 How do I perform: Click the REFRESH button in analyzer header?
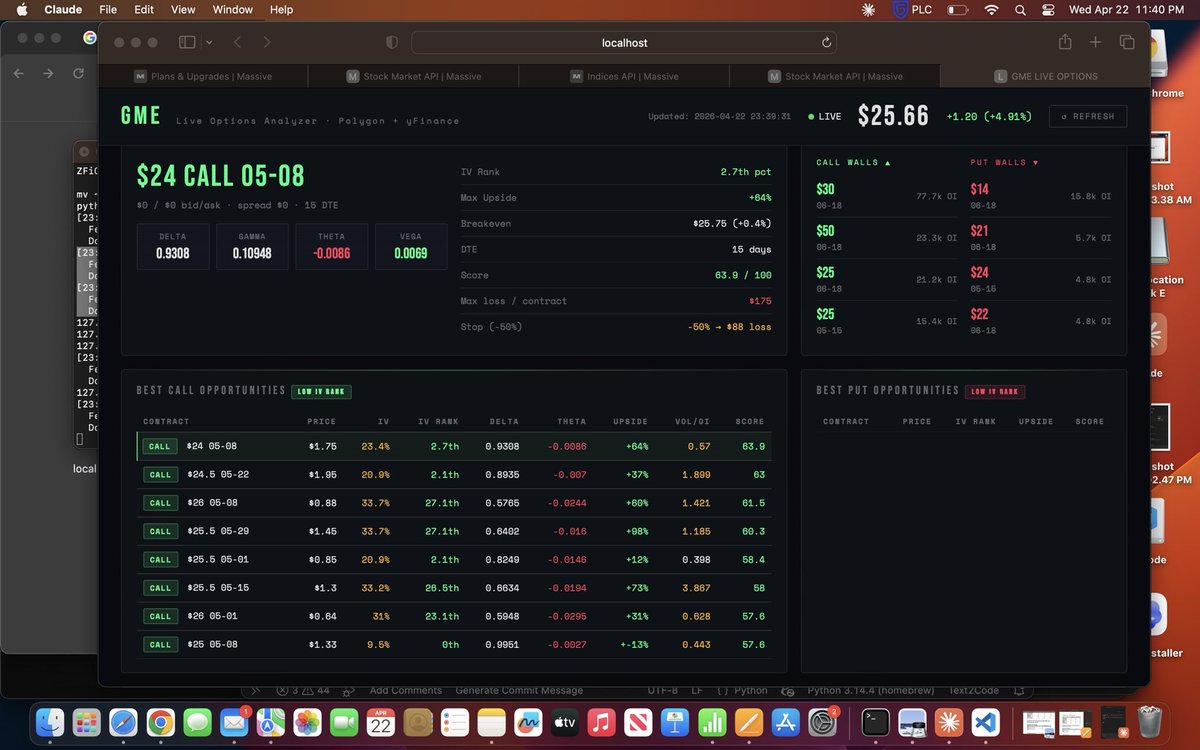point(1088,116)
